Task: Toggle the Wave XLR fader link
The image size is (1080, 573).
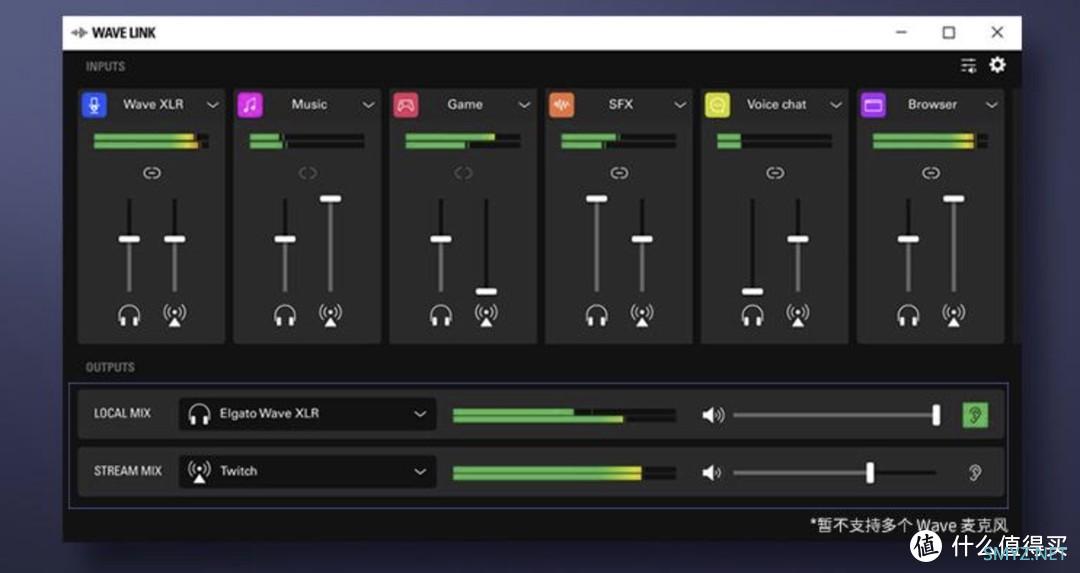Action: point(152,173)
